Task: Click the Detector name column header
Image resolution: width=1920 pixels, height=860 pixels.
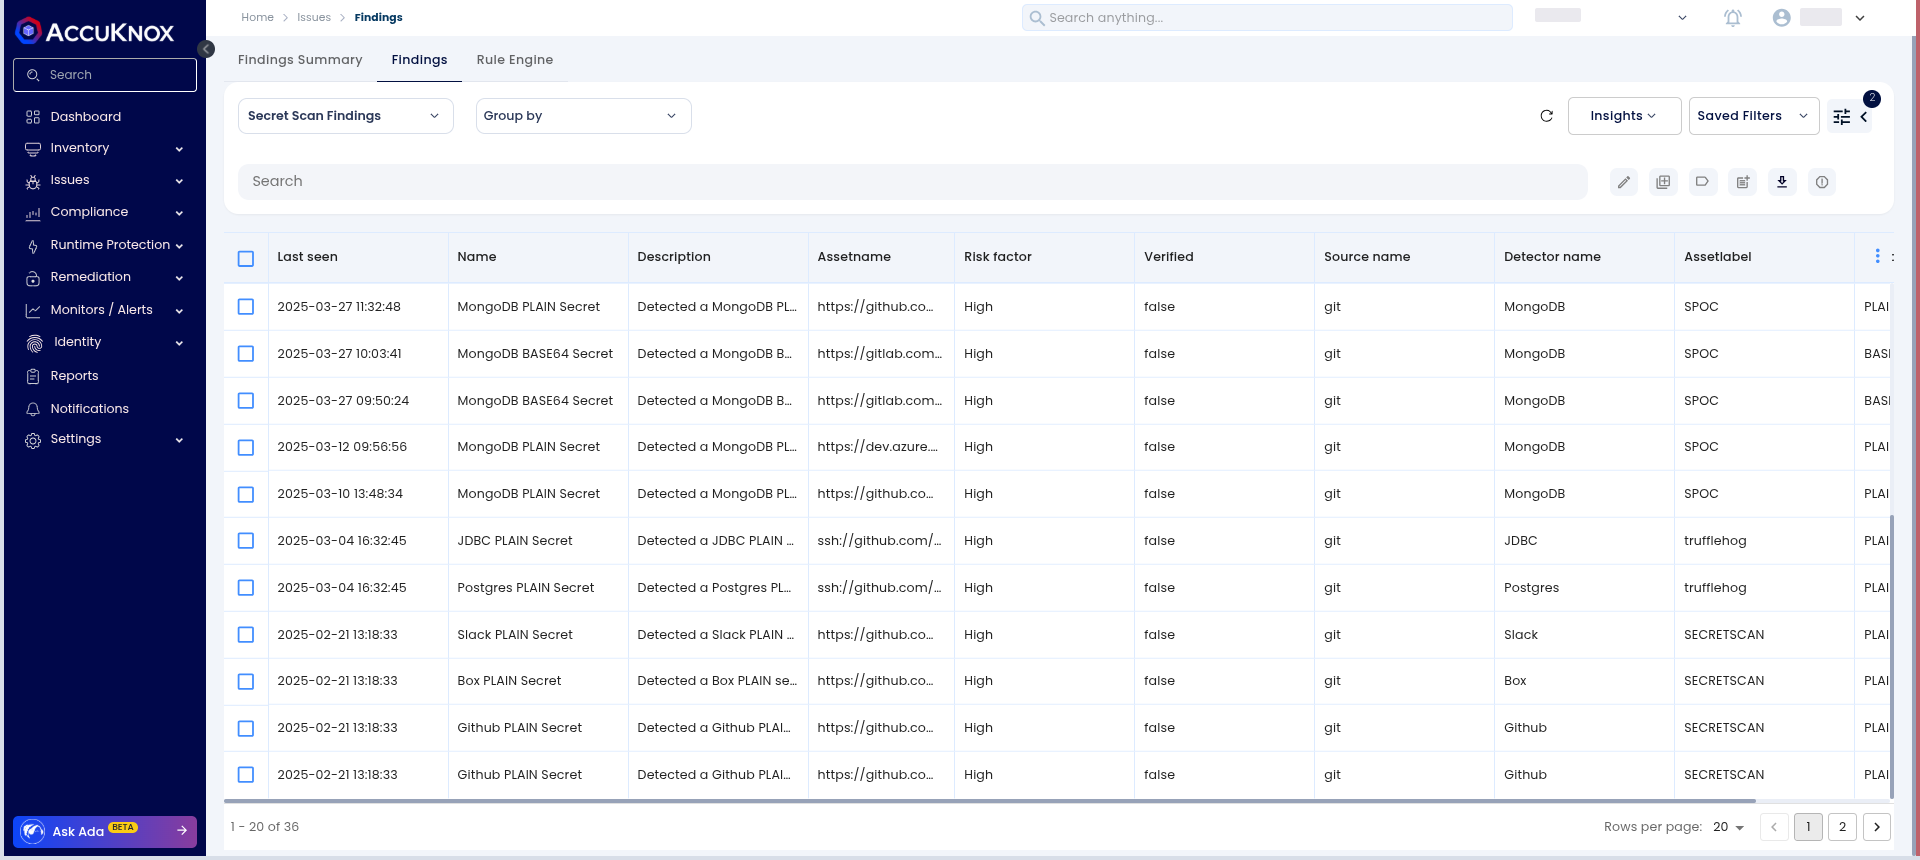Action: click(x=1552, y=257)
